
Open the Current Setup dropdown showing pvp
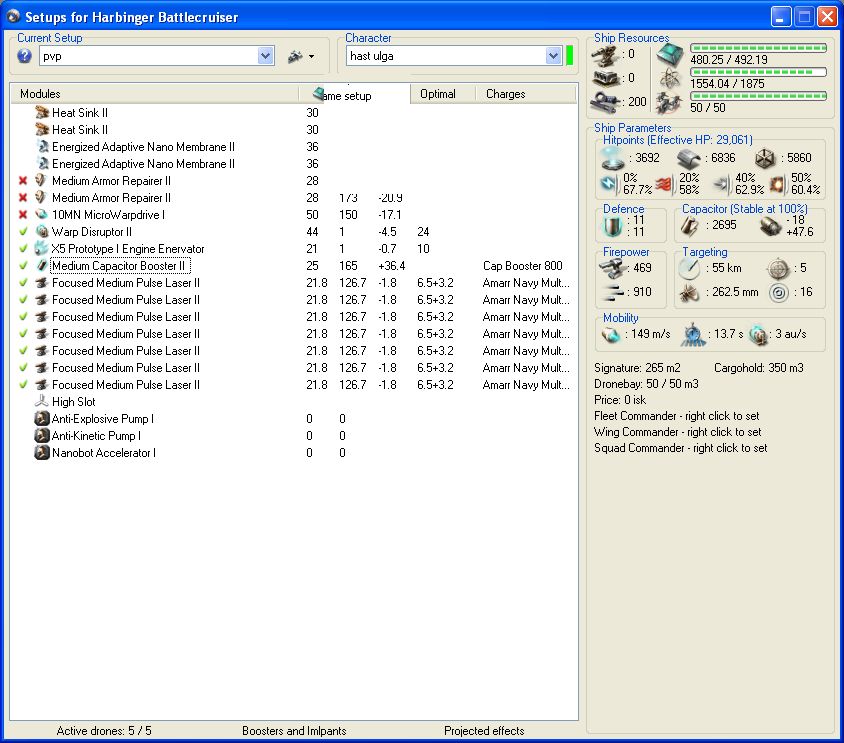click(x=265, y=56)
